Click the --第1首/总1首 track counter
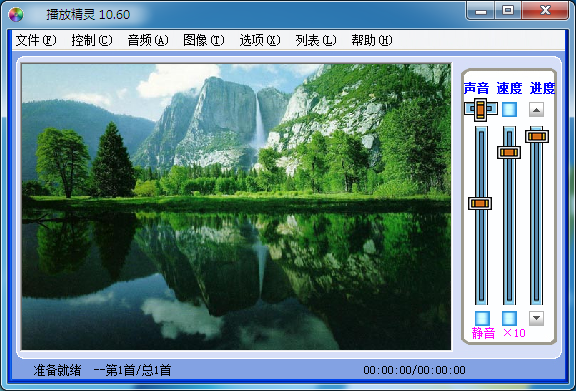Viewport: 576px width, 391px height. click(x=133, y=370)
